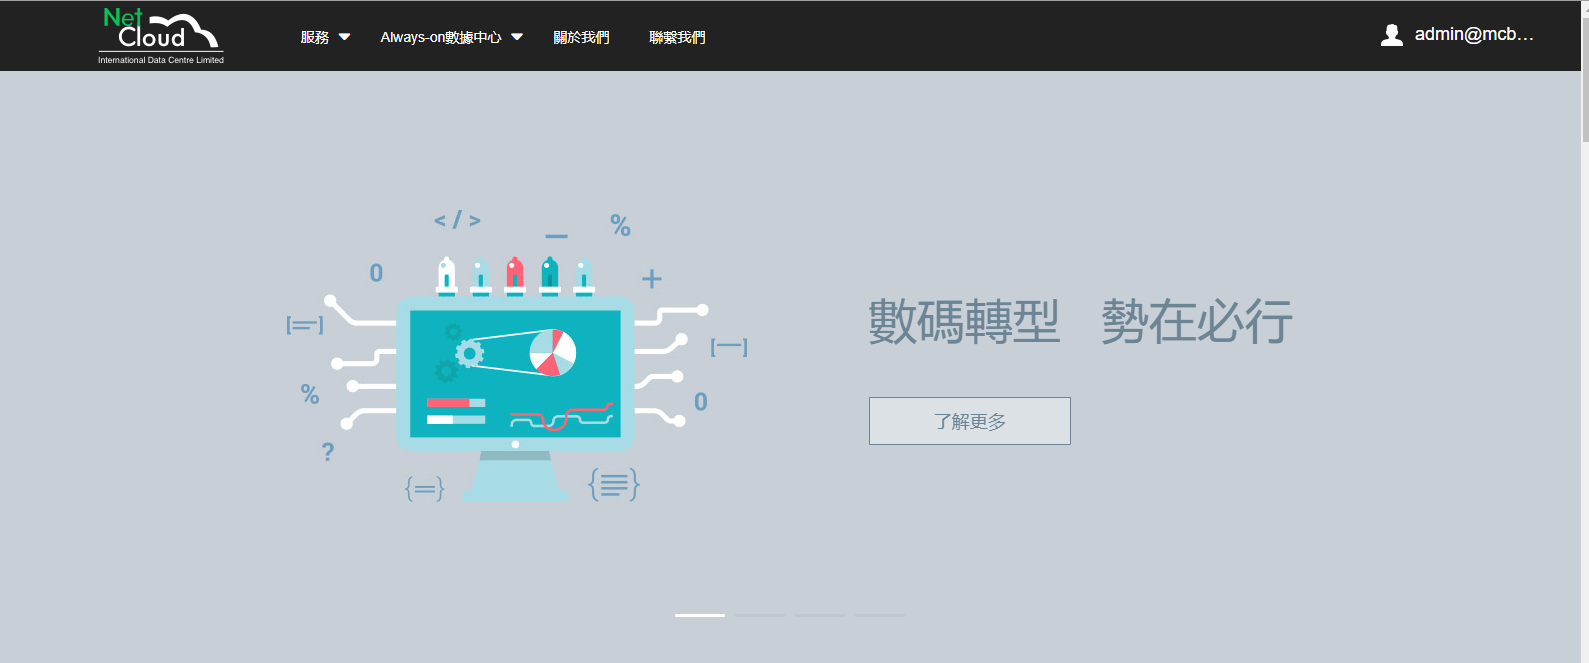Select the second carousel slide indicator
Image resolution: width=1589 pixels, height=663 pixels.
[x=760, y=615]
